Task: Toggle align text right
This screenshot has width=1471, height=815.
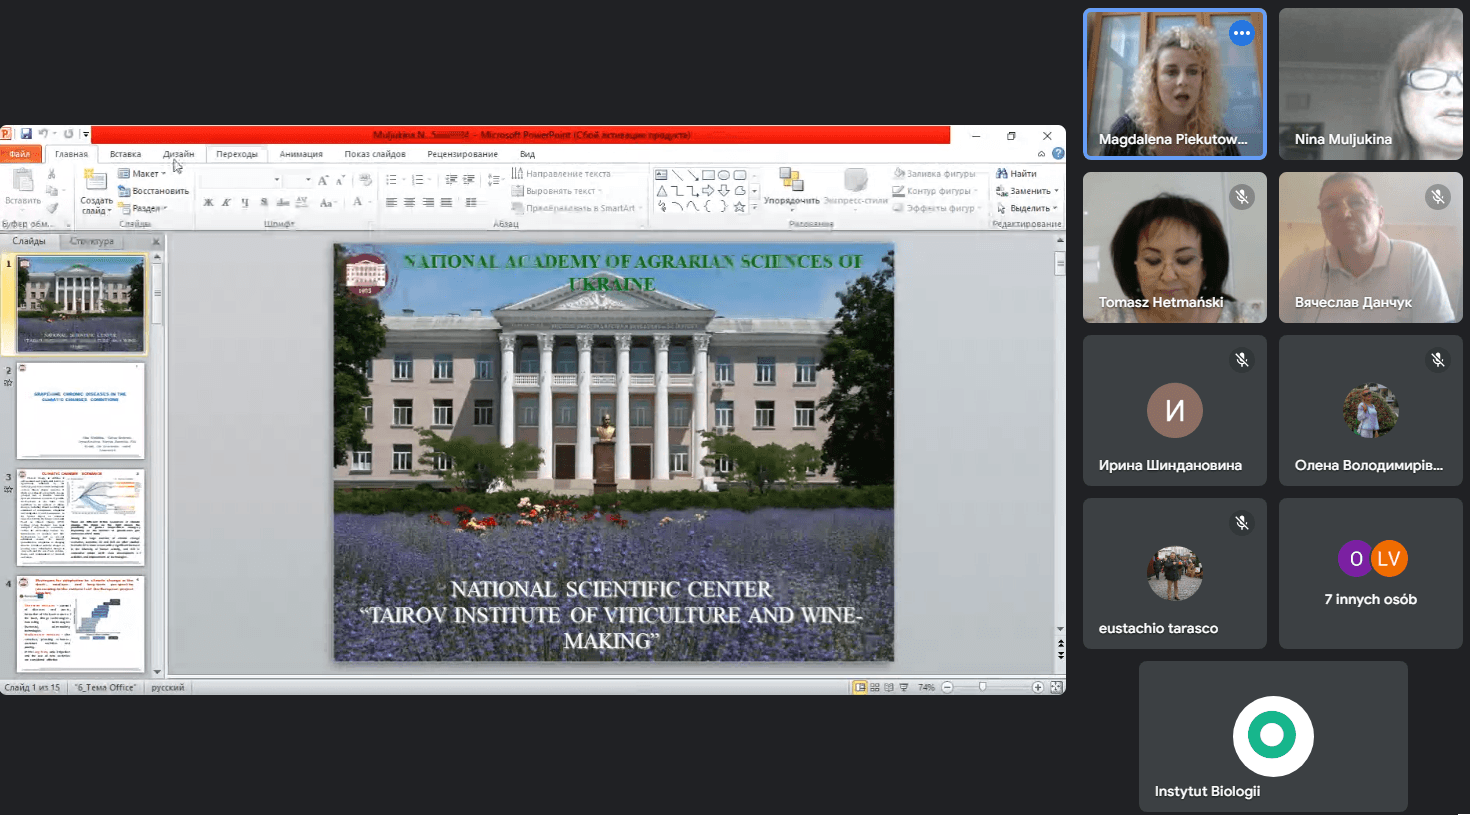Action: point(428,202)
